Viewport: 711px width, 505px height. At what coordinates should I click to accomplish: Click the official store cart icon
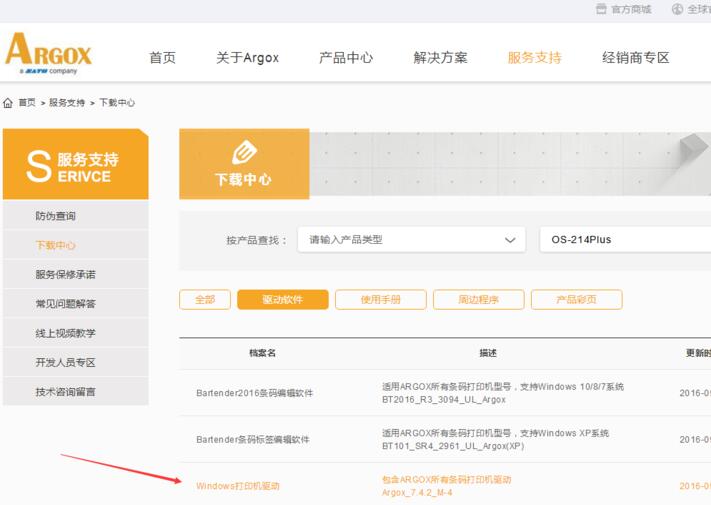[x=601, y=9]
